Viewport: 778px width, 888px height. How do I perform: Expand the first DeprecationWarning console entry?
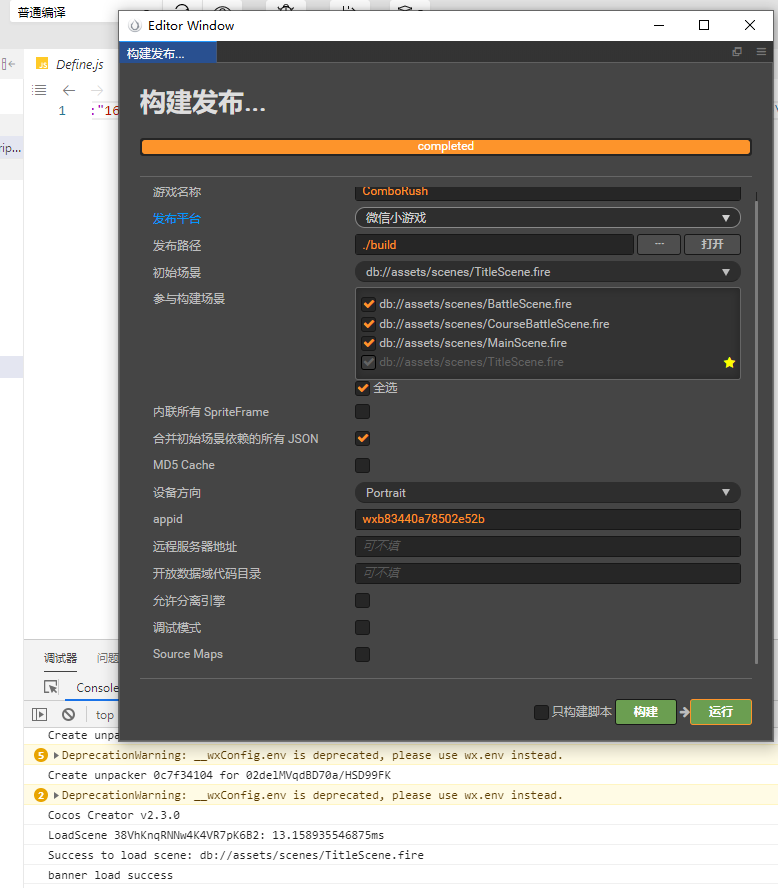pyautogui.click(x=56, y=755)
